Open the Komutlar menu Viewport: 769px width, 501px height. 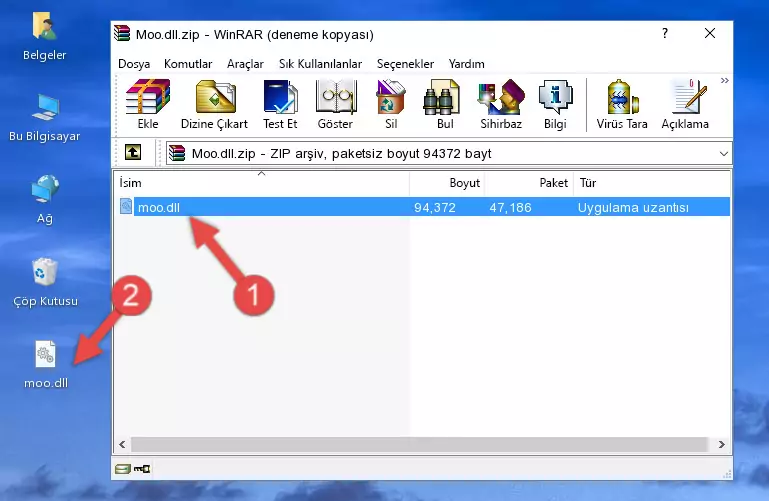pyautogui.click(x=188, y=64)
